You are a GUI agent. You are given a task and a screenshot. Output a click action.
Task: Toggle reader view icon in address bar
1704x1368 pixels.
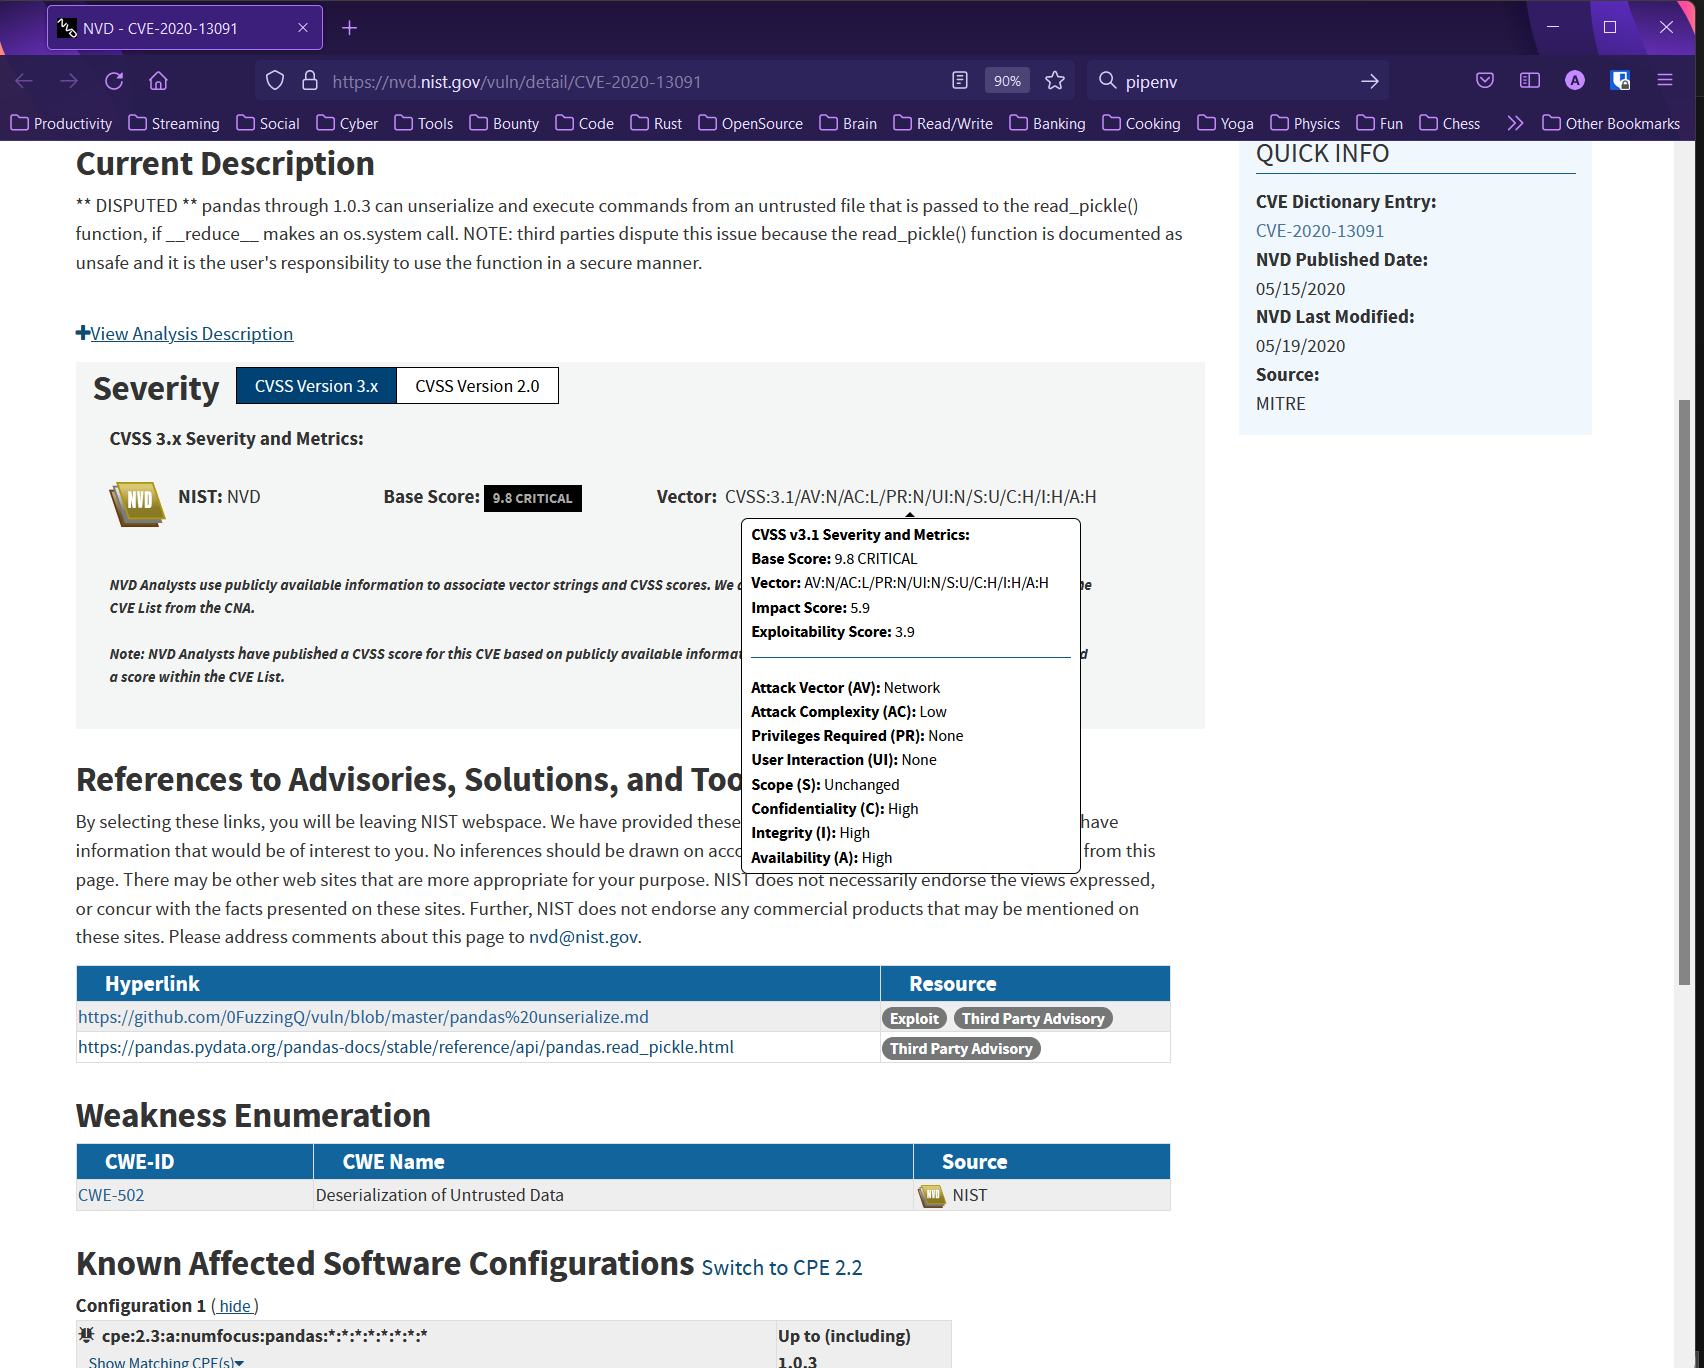960,81
